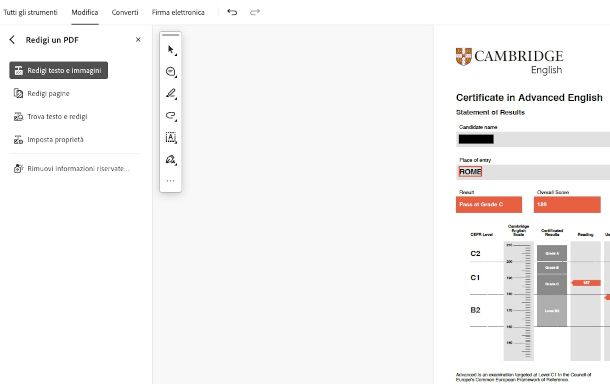Select the comment bubble tool
610x384 pixels.
[x=171, y=72]
